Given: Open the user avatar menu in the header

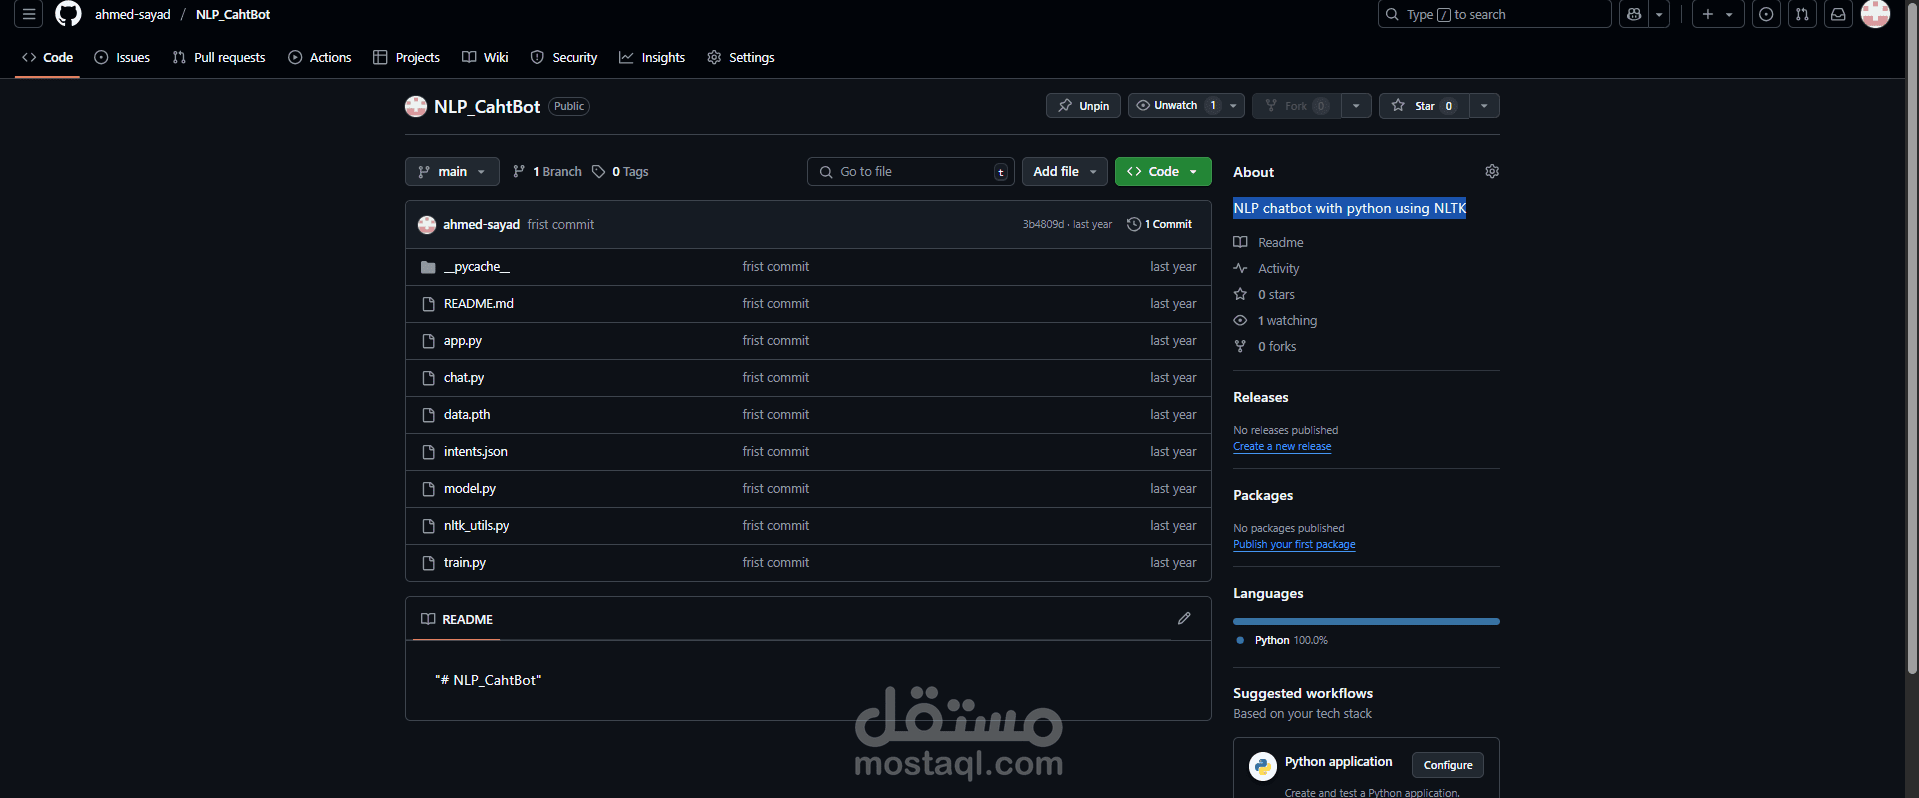Looking at the screenshot, I should 1875,14.
